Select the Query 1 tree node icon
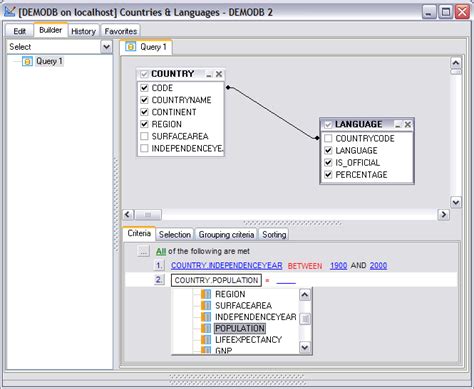 click(x=27, y=61)
